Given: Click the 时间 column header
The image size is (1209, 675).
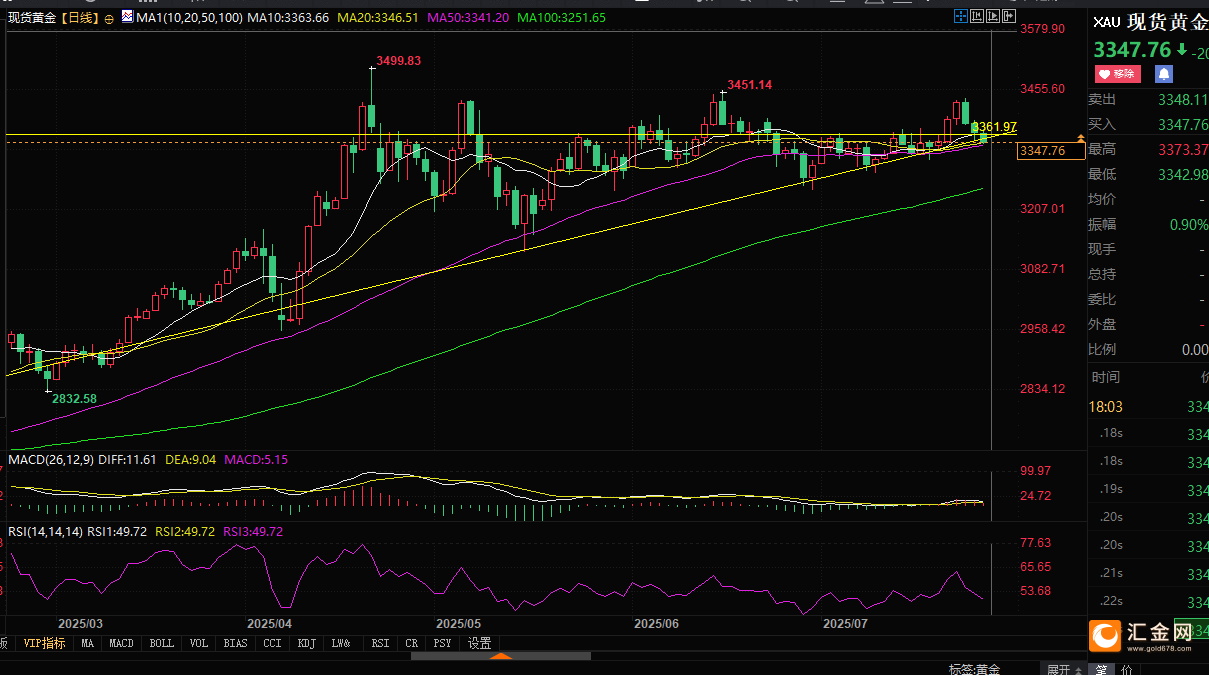Looking at the screenshot, I should (1106, 377).
